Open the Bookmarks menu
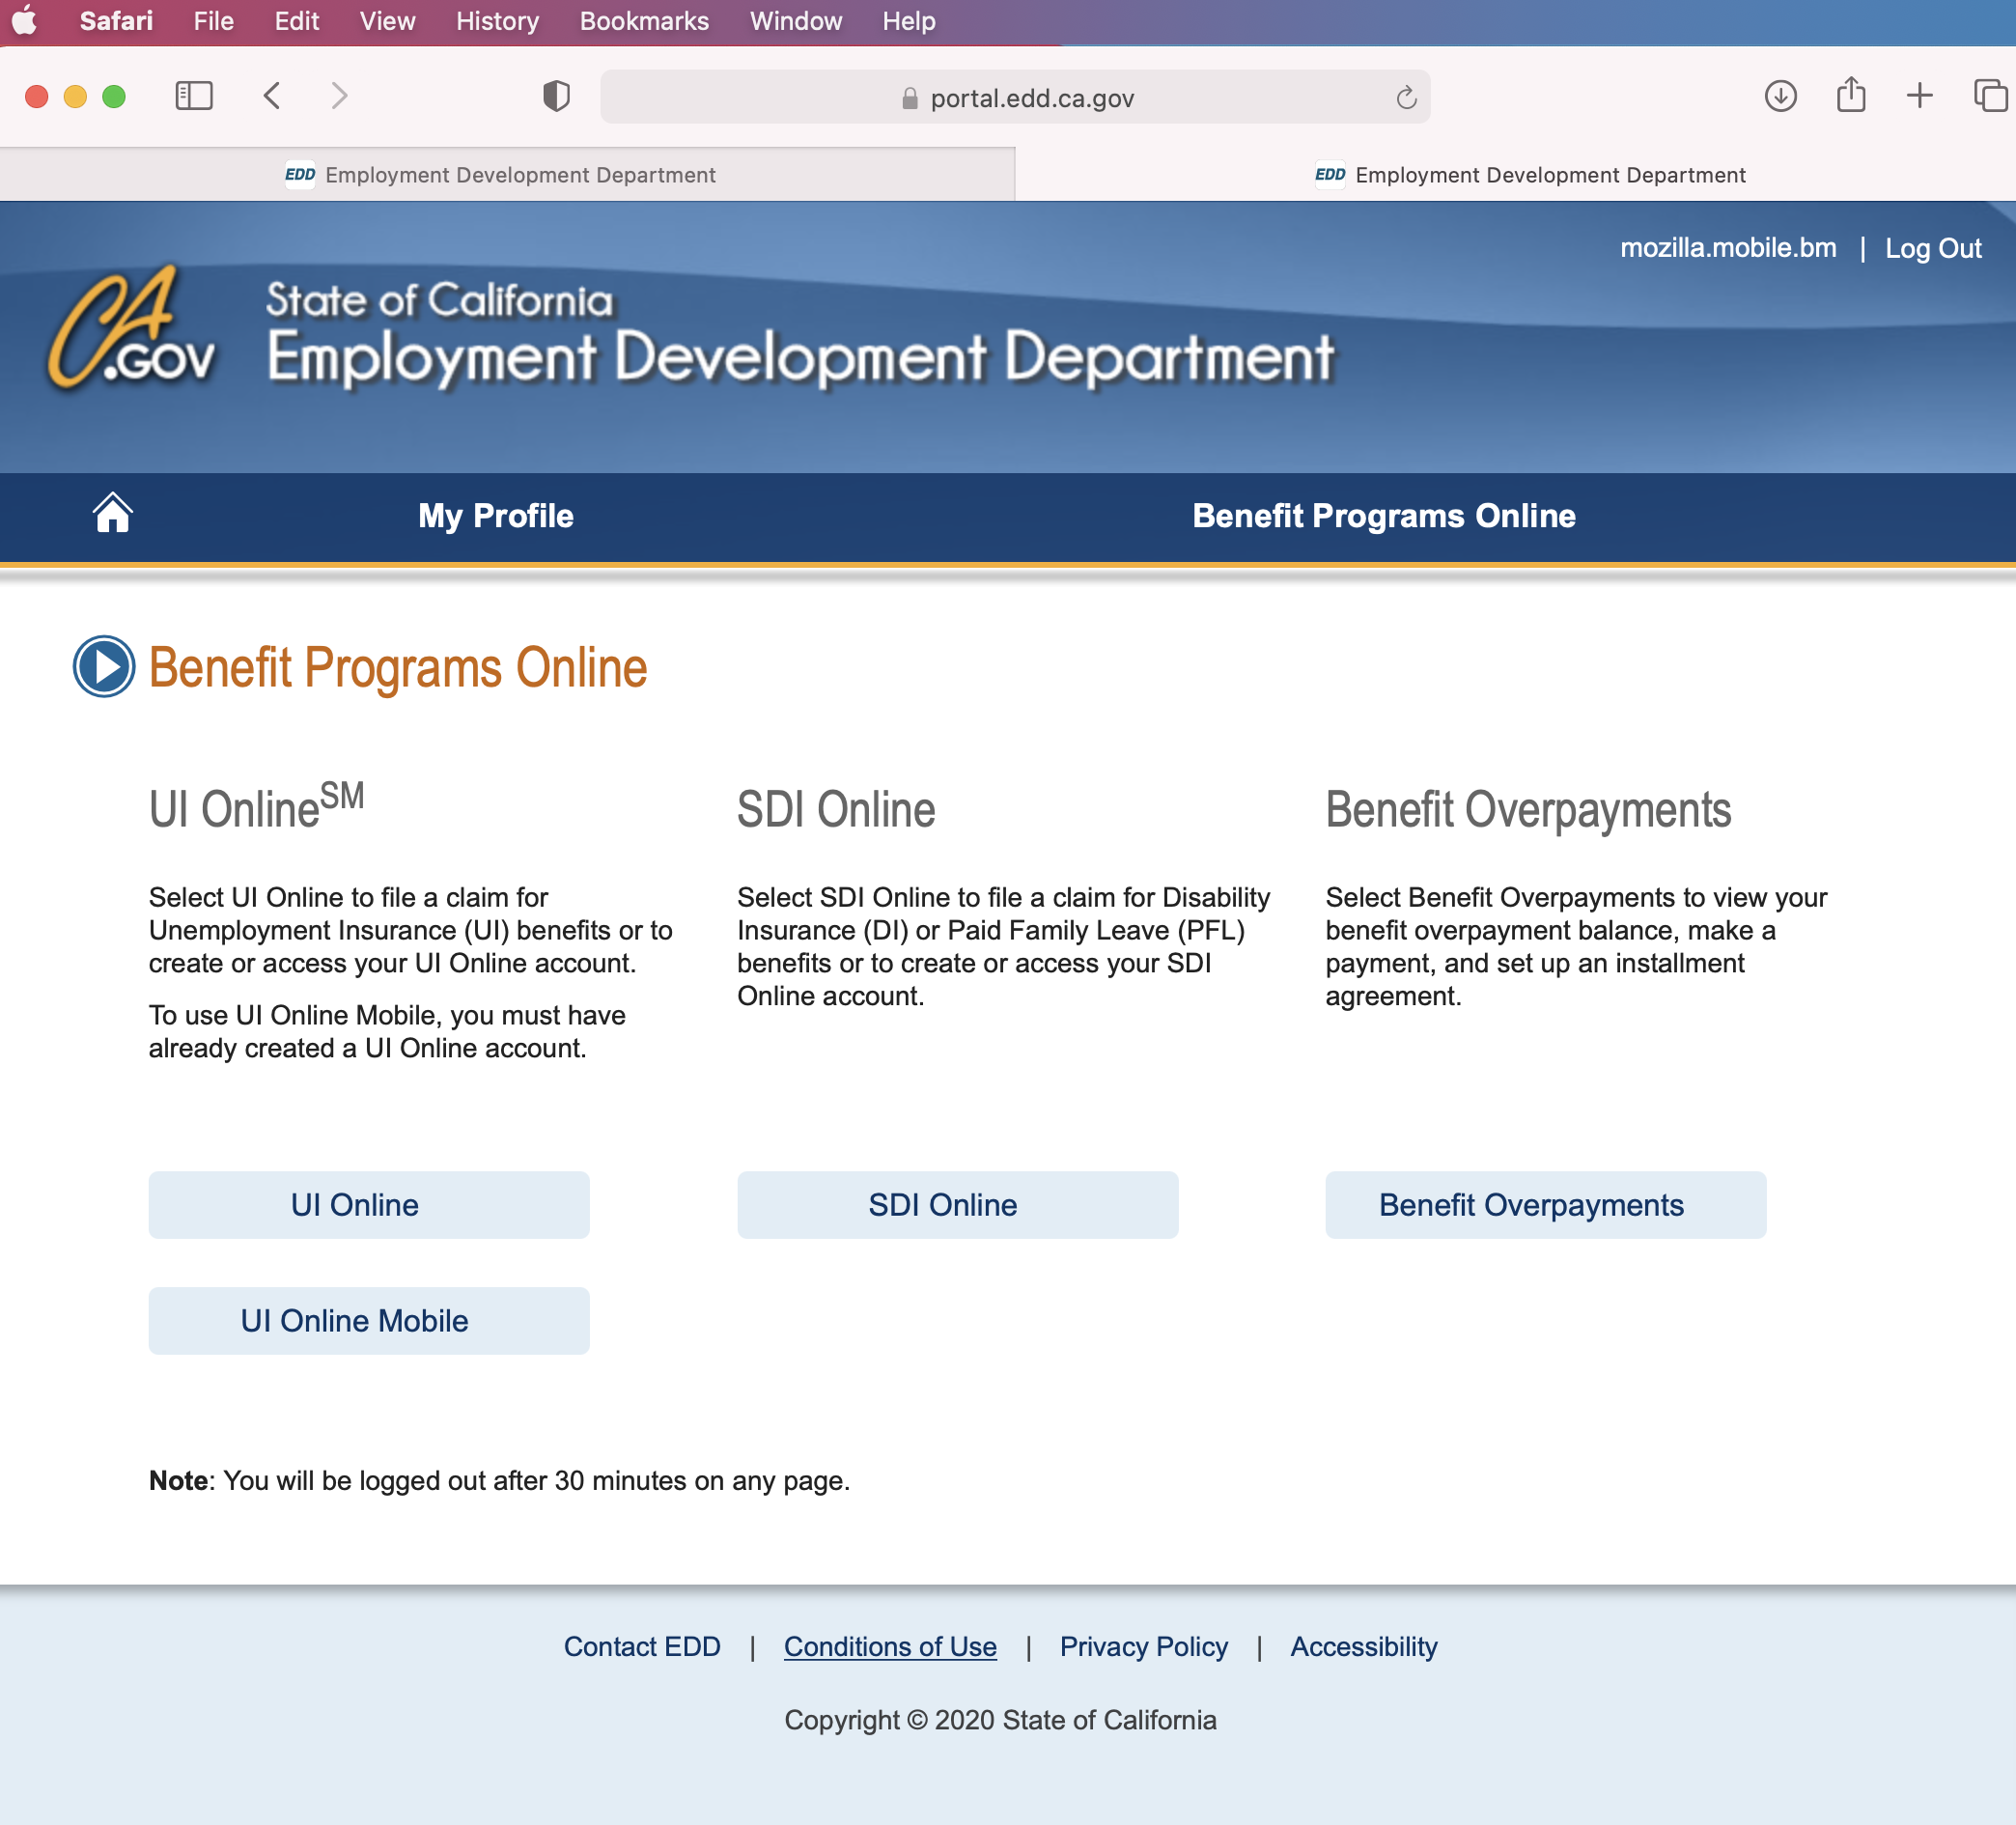The image size is (2016, 1825). pyautogui.click(x=644, y=21)
